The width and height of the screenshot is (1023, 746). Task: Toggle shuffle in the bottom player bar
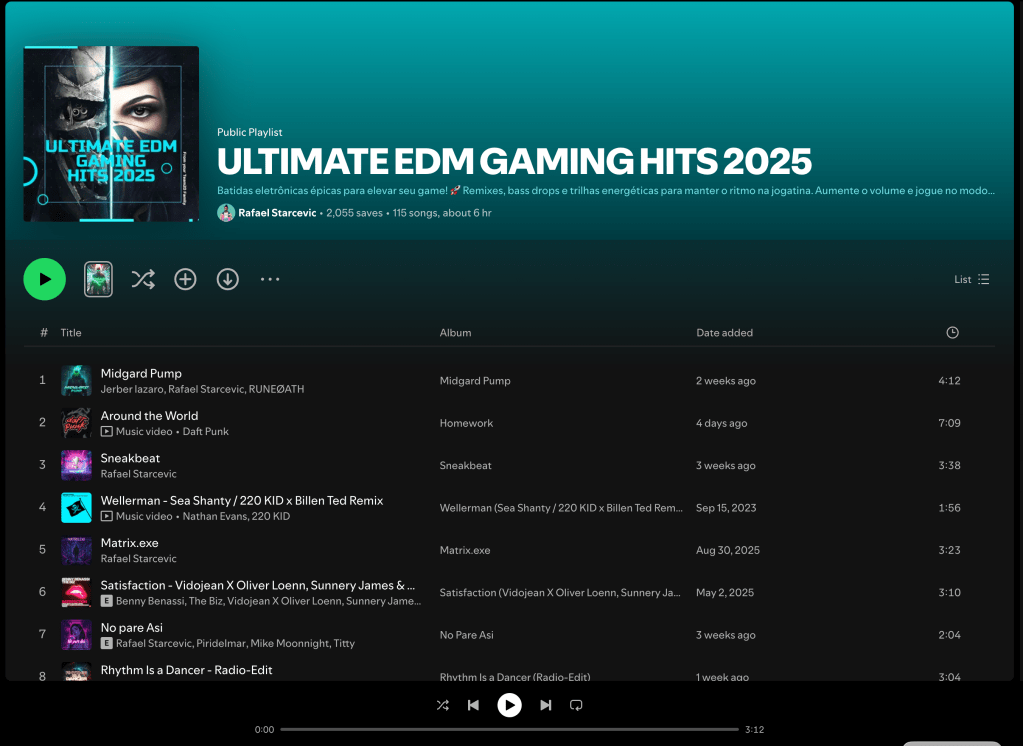[x=442, y=705]
